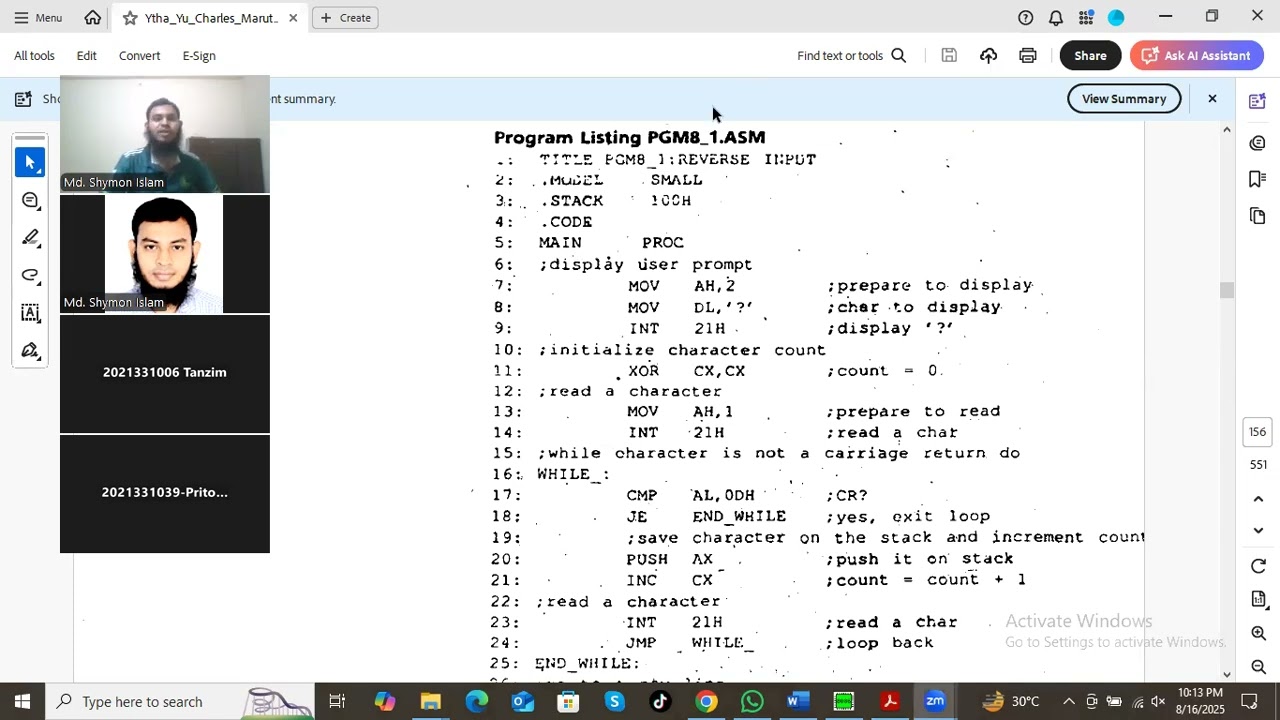Click the View Summary button
Screen dimensions: 1280x720
pyautogui.click(x=1124, y=99)
